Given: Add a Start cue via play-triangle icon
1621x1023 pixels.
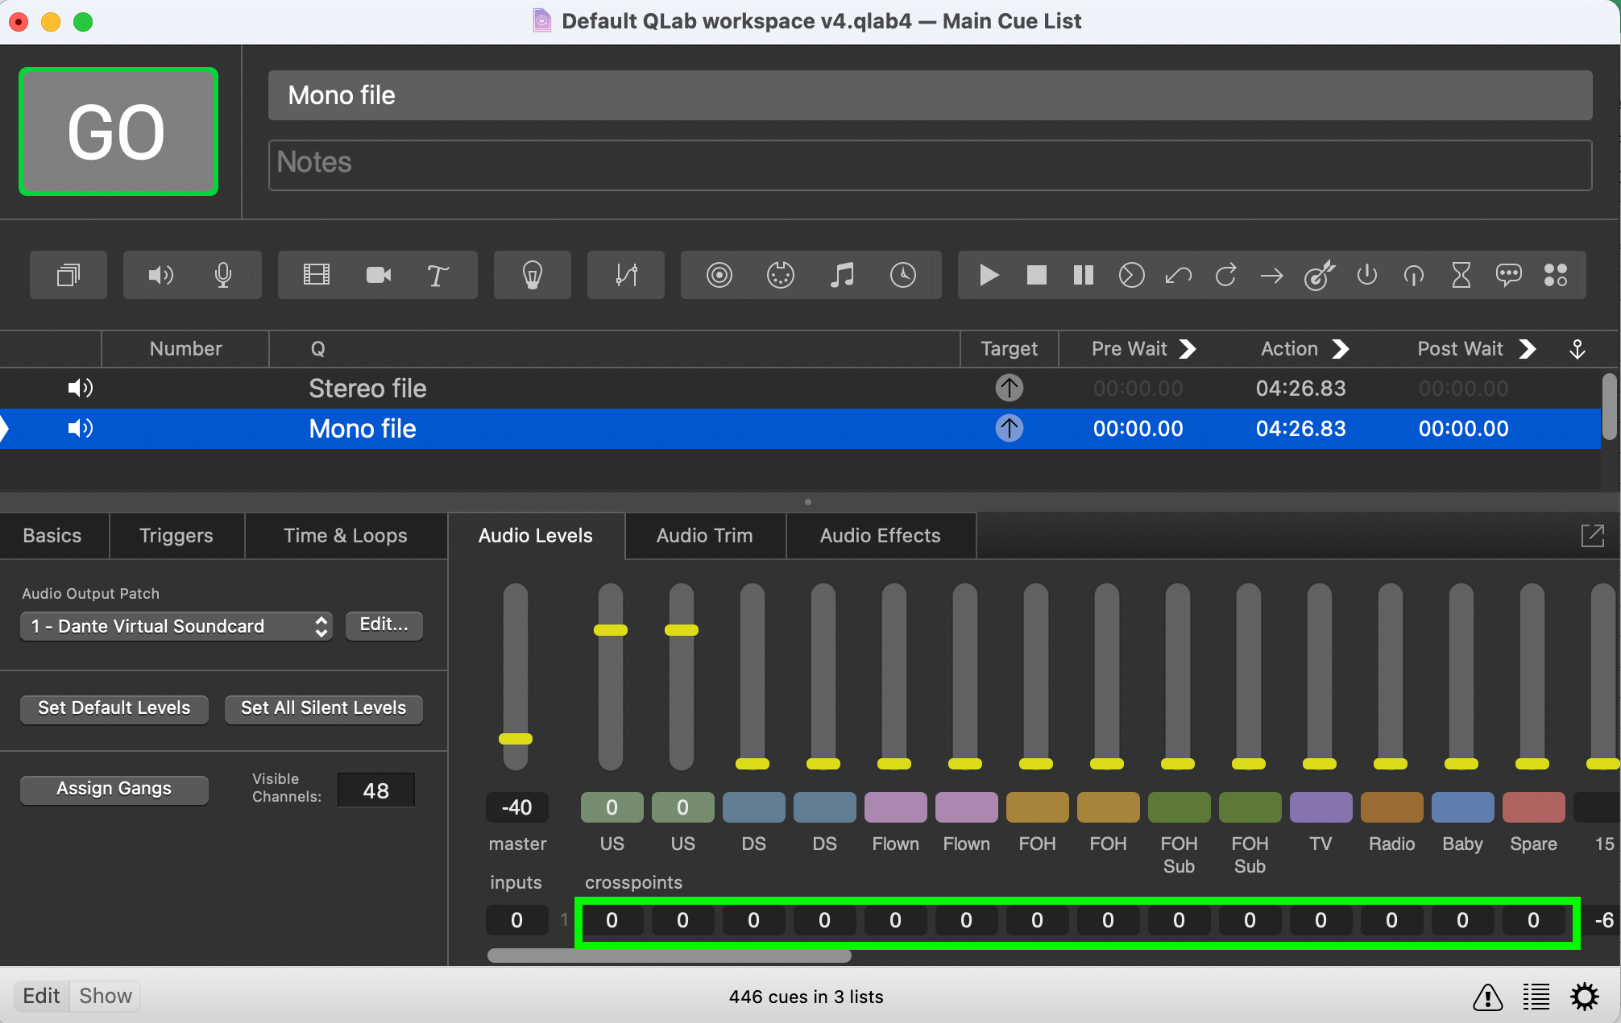Looking at the screenshot, I should coord(989,275).
